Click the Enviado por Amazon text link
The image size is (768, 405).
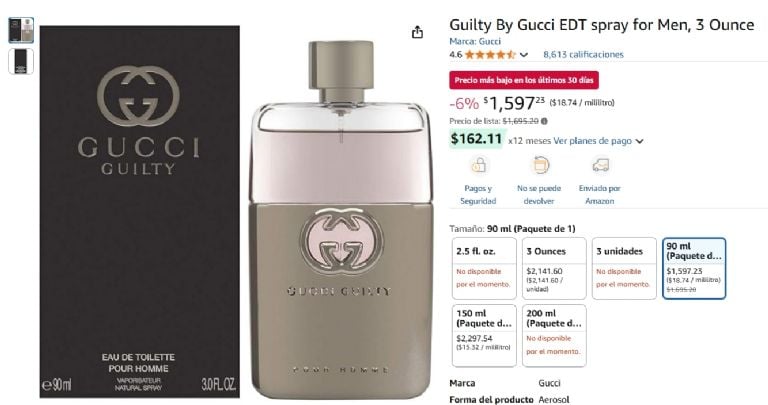(x=600, y=194)
